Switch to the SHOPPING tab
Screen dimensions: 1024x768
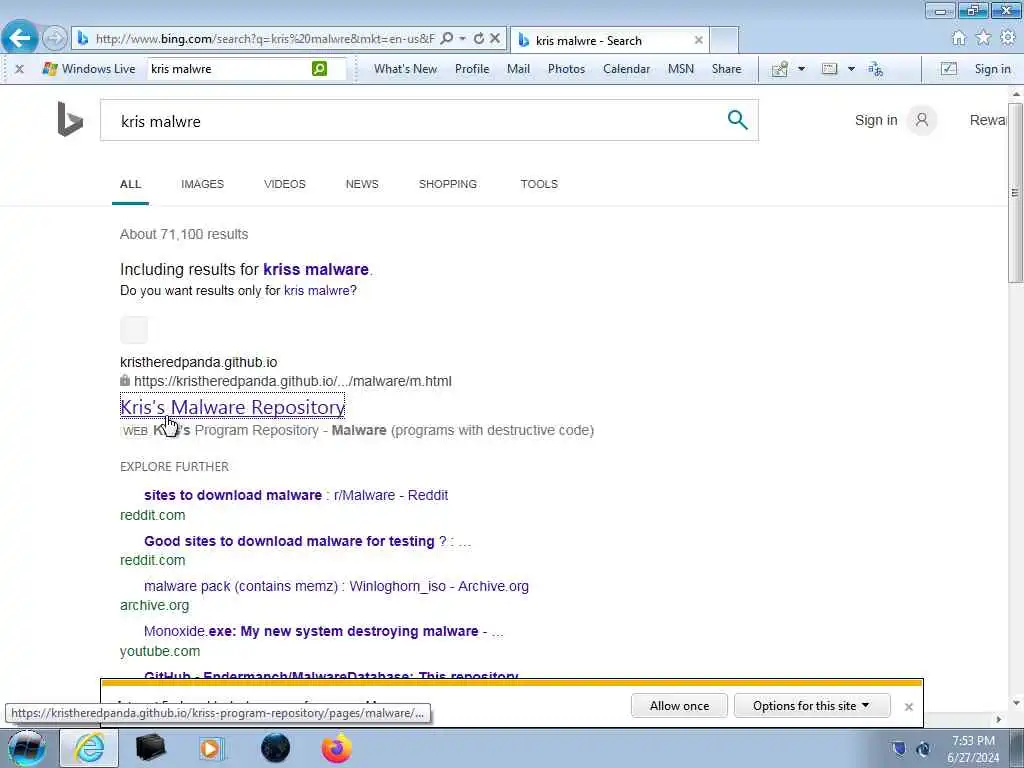pos(447,184)
